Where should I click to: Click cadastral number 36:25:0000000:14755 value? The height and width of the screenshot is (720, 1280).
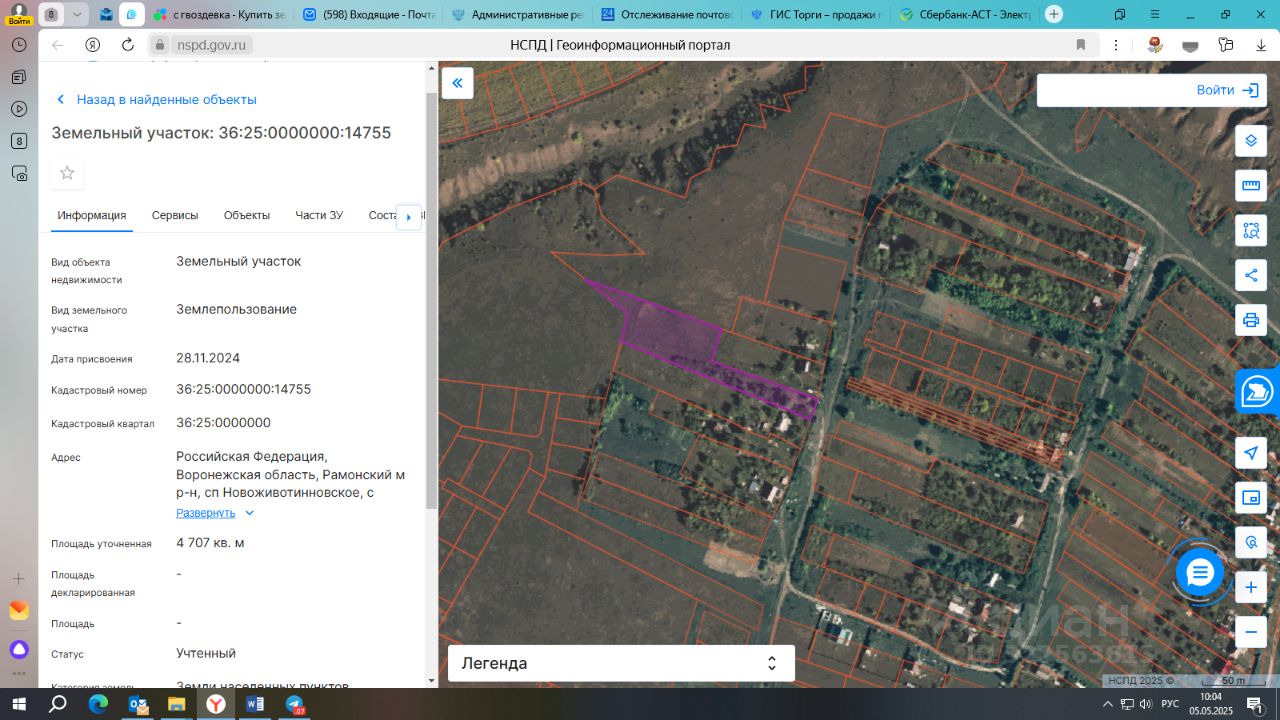tap(243, 389)
